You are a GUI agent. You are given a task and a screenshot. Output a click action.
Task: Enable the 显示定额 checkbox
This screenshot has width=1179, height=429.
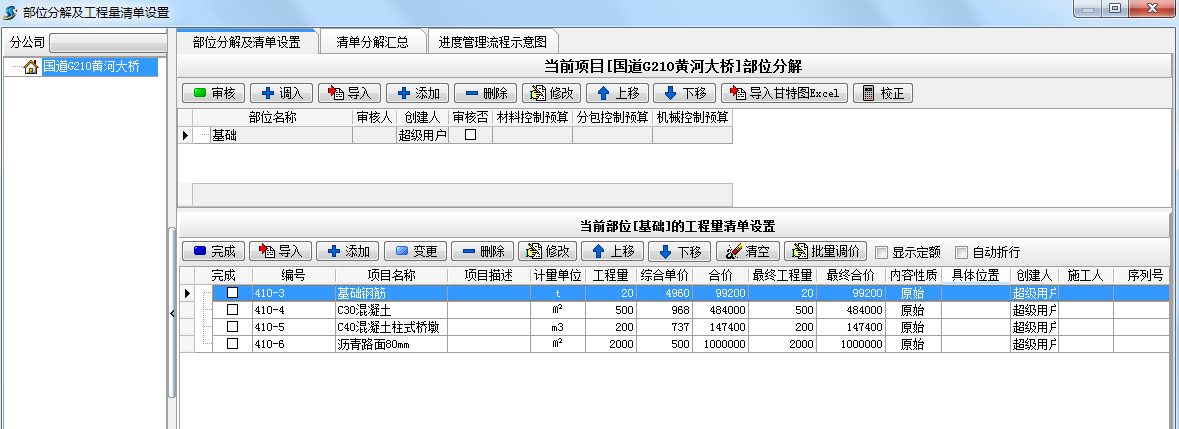881,252
